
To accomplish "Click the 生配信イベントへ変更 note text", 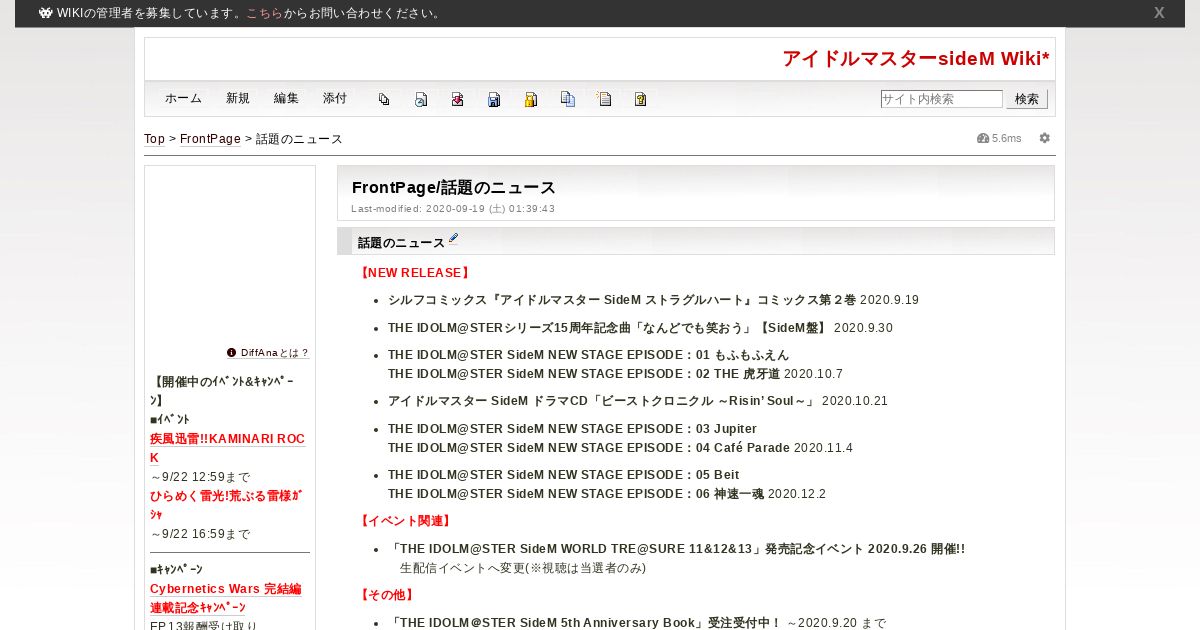I will [x=523, y=568].
